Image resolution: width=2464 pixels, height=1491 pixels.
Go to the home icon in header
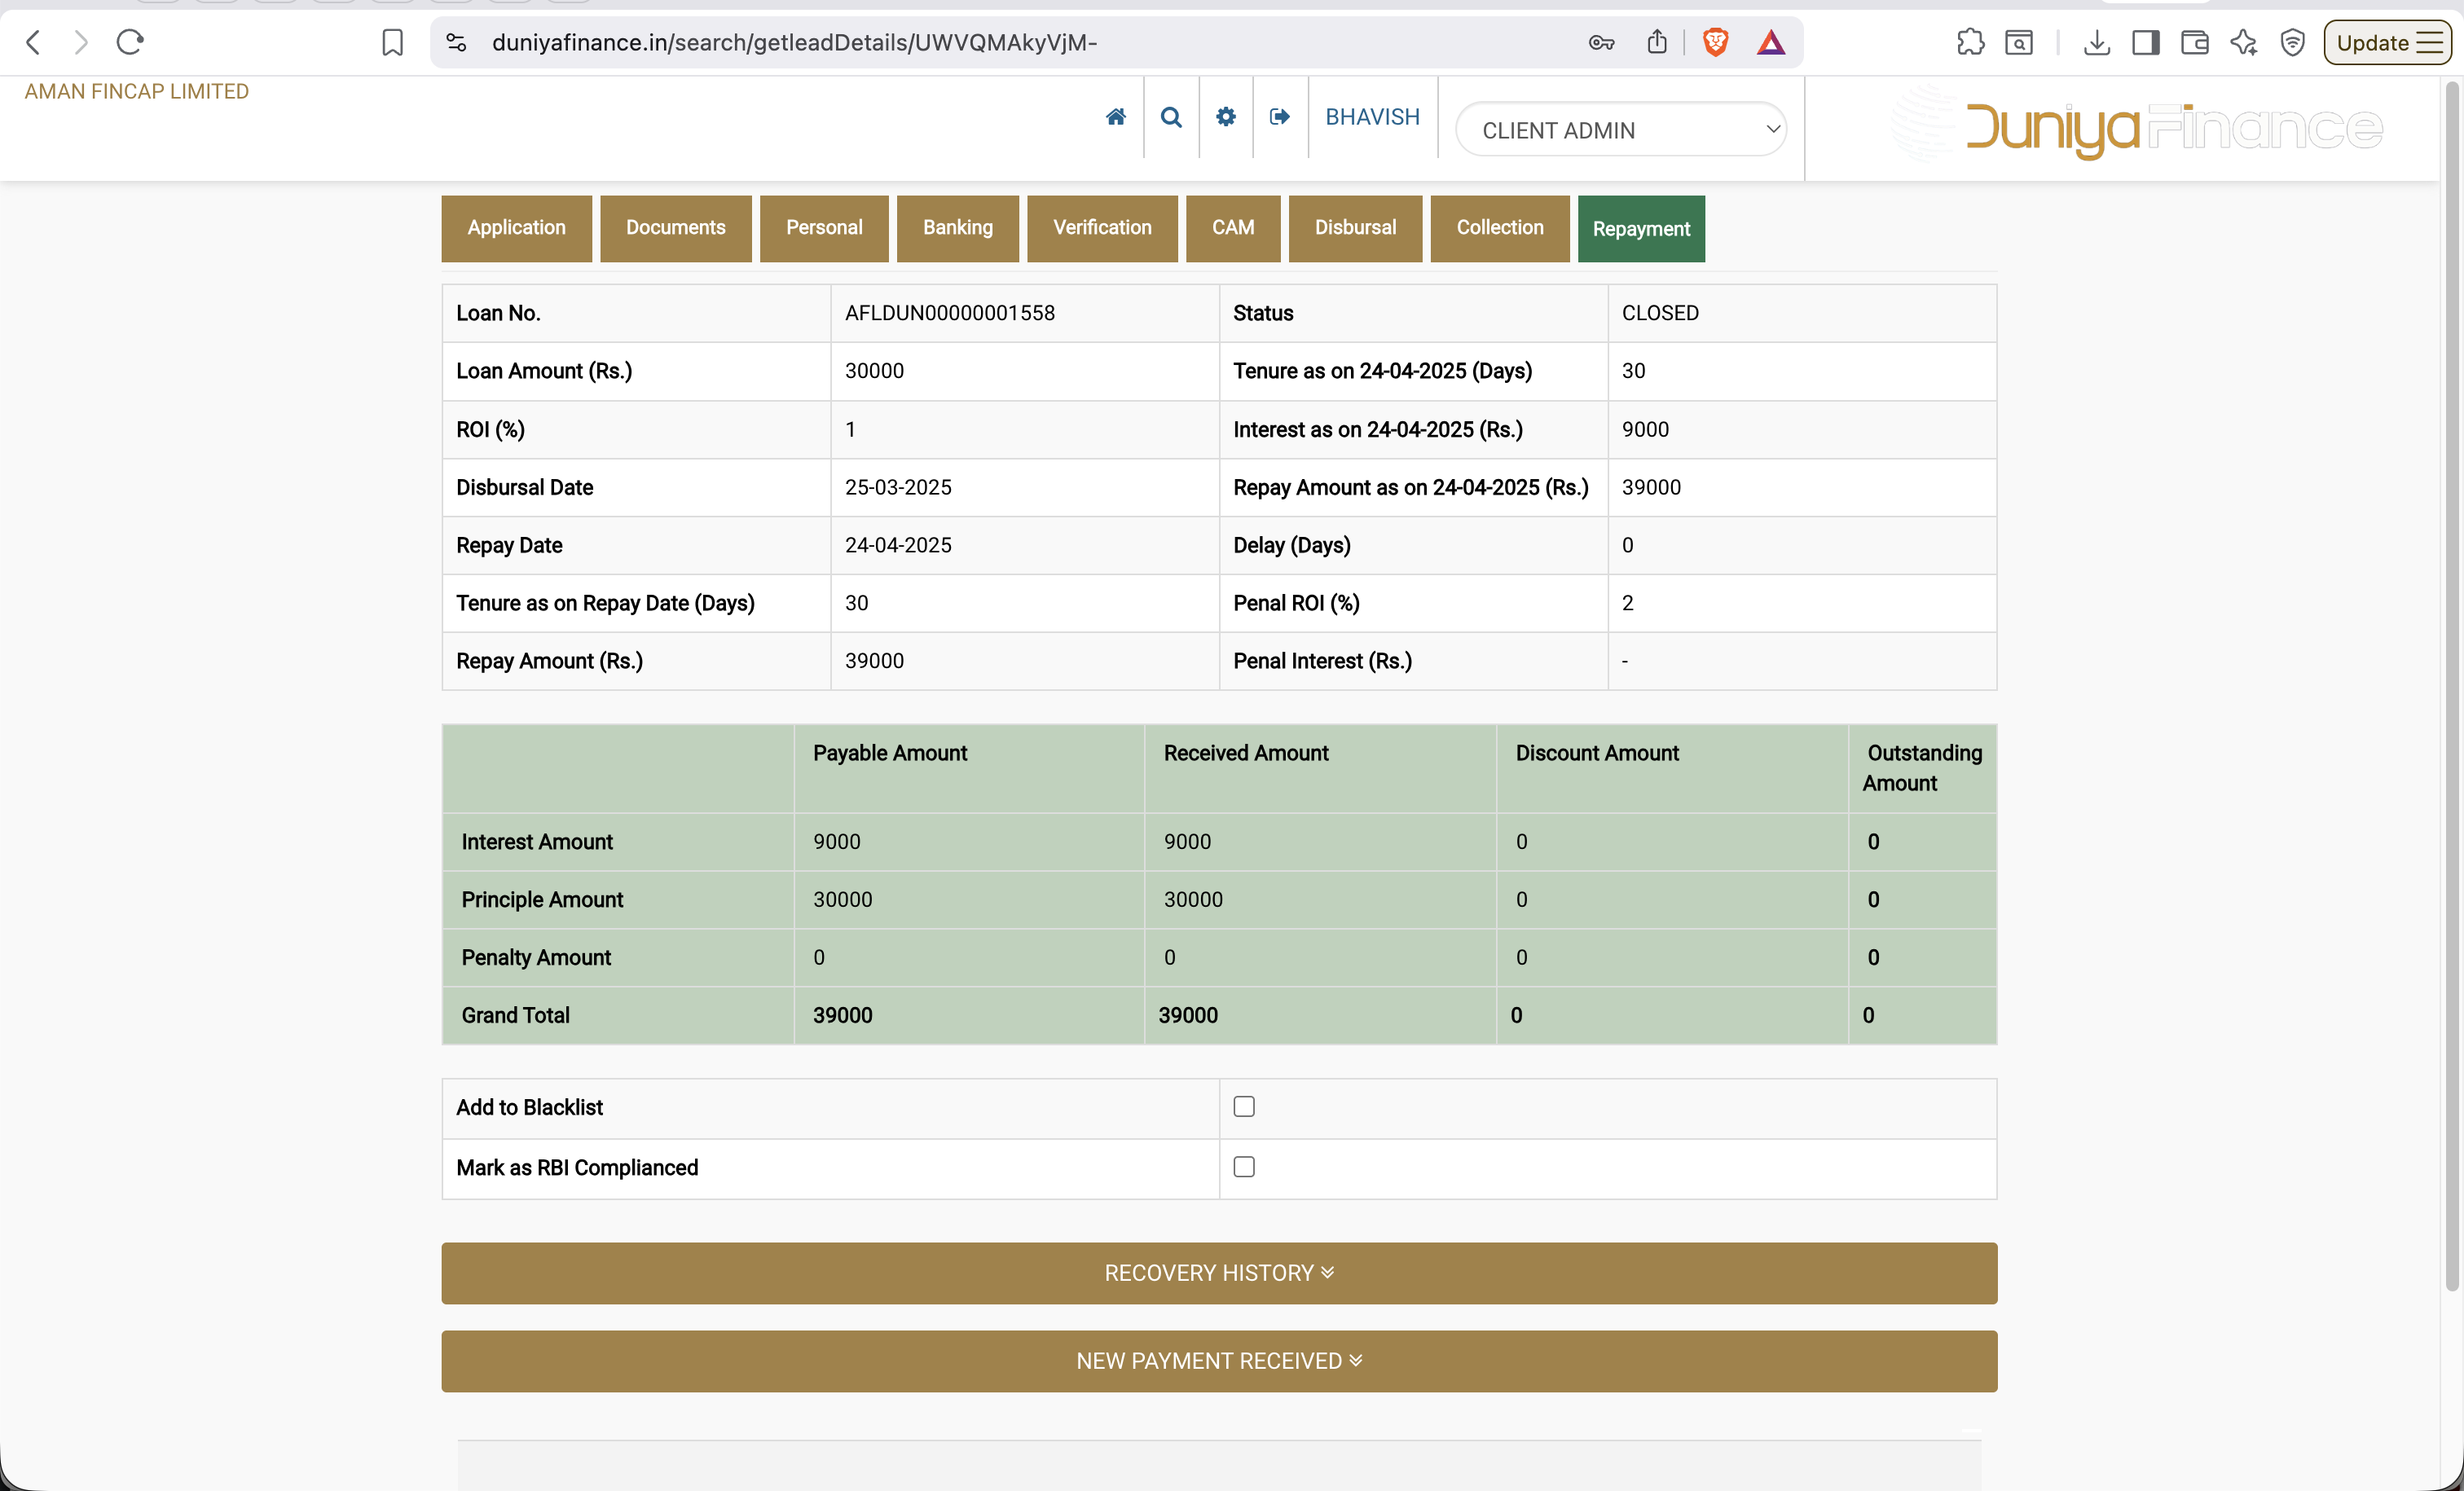click(x=1116, y=117)
